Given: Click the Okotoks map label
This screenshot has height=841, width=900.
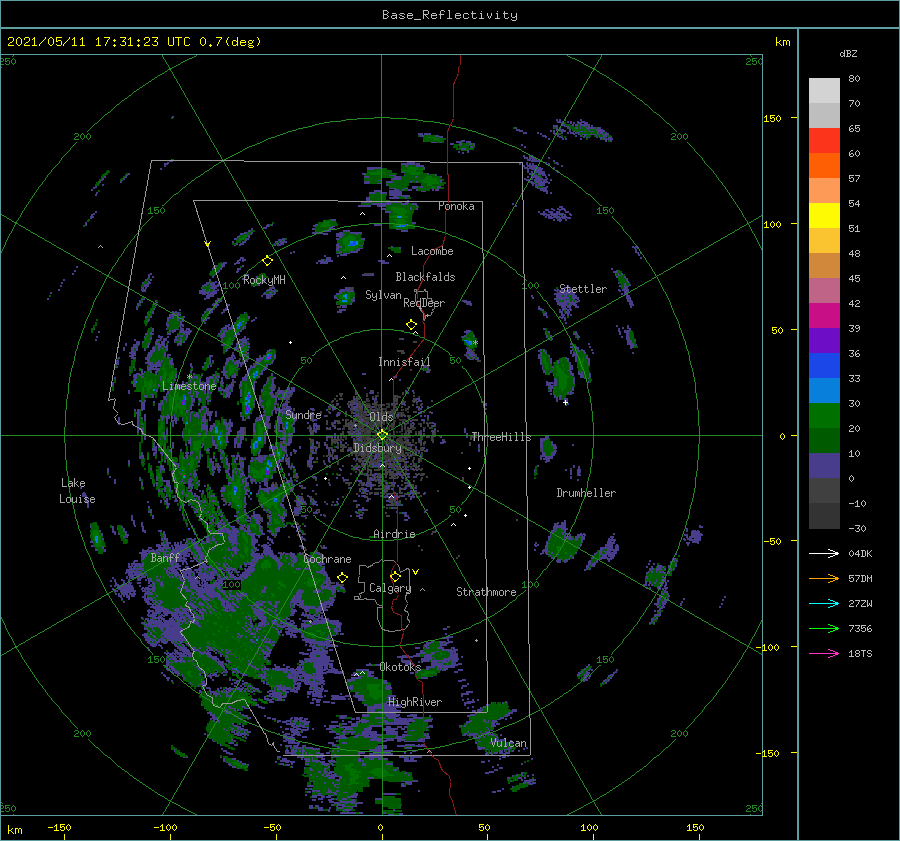Looking at the screenshot, I should point(400,667).
